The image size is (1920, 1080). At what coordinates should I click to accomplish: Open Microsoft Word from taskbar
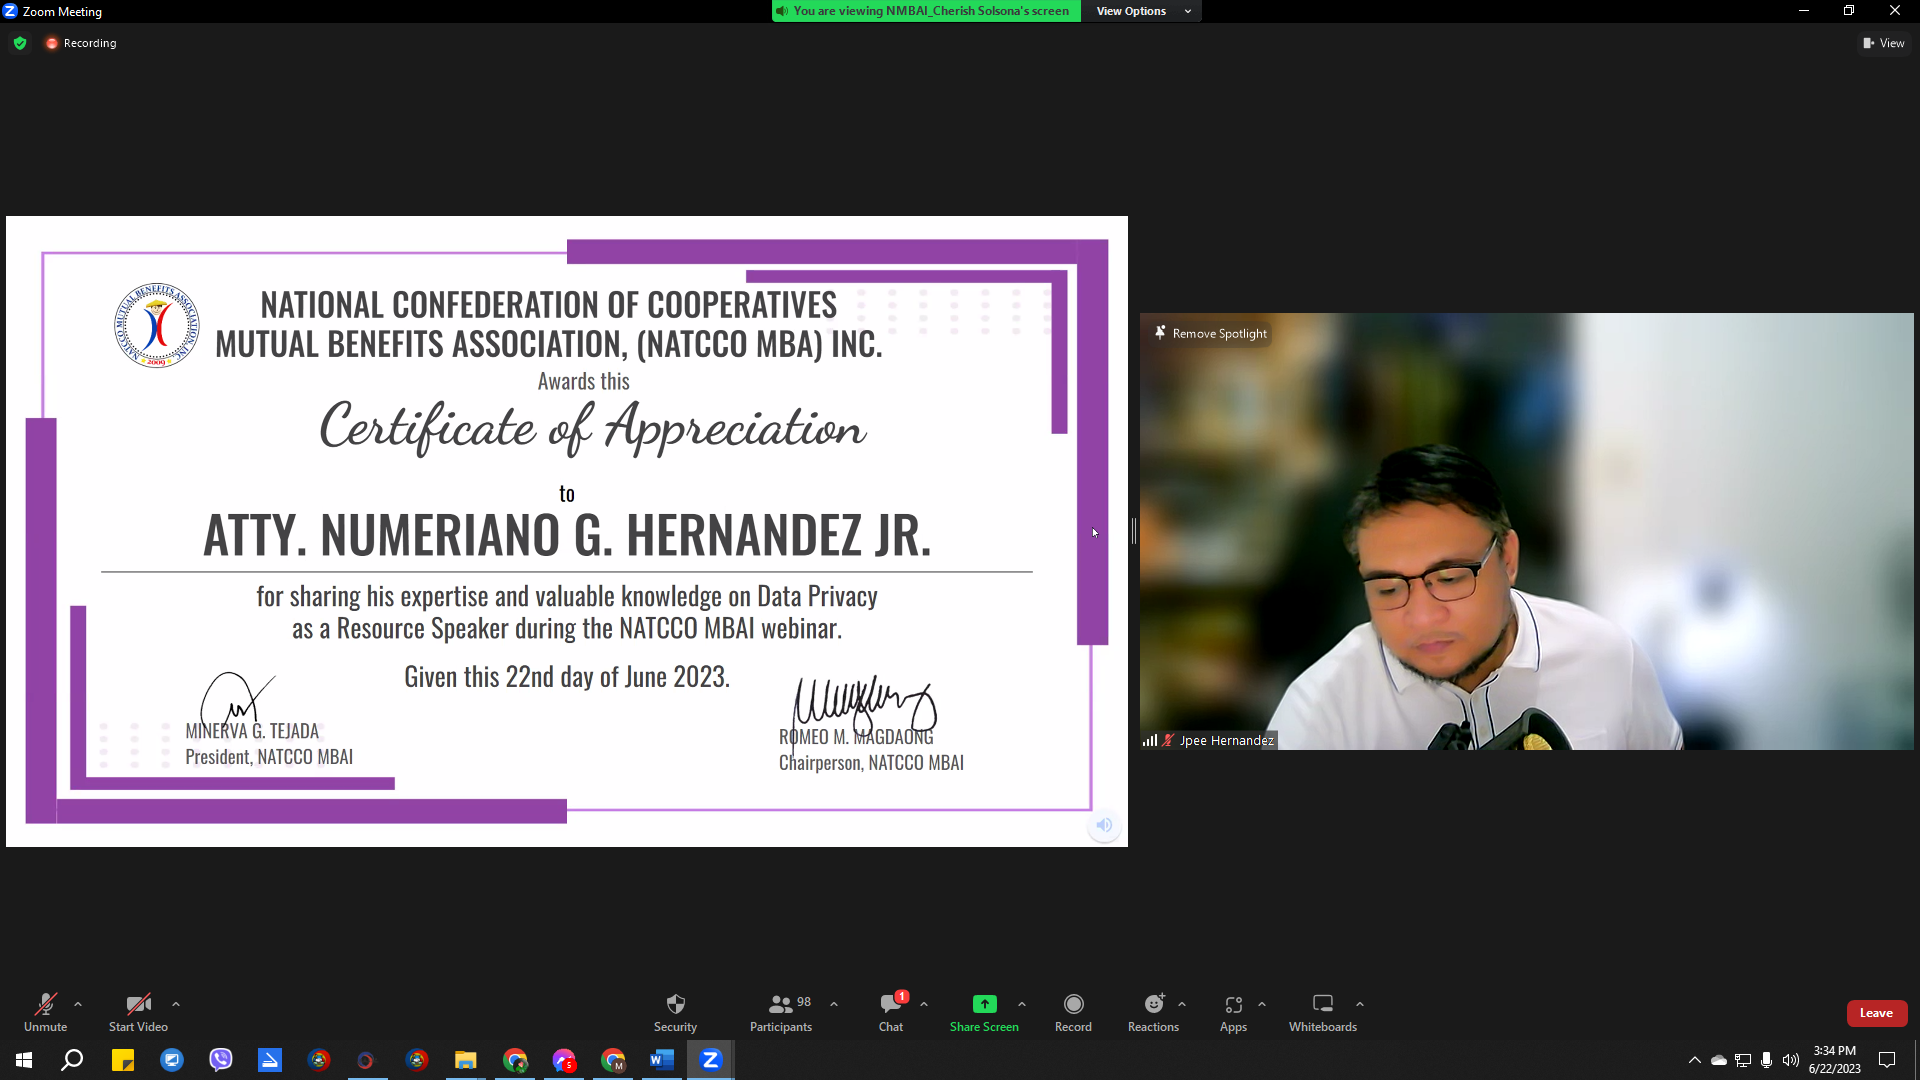(662, 1060)
